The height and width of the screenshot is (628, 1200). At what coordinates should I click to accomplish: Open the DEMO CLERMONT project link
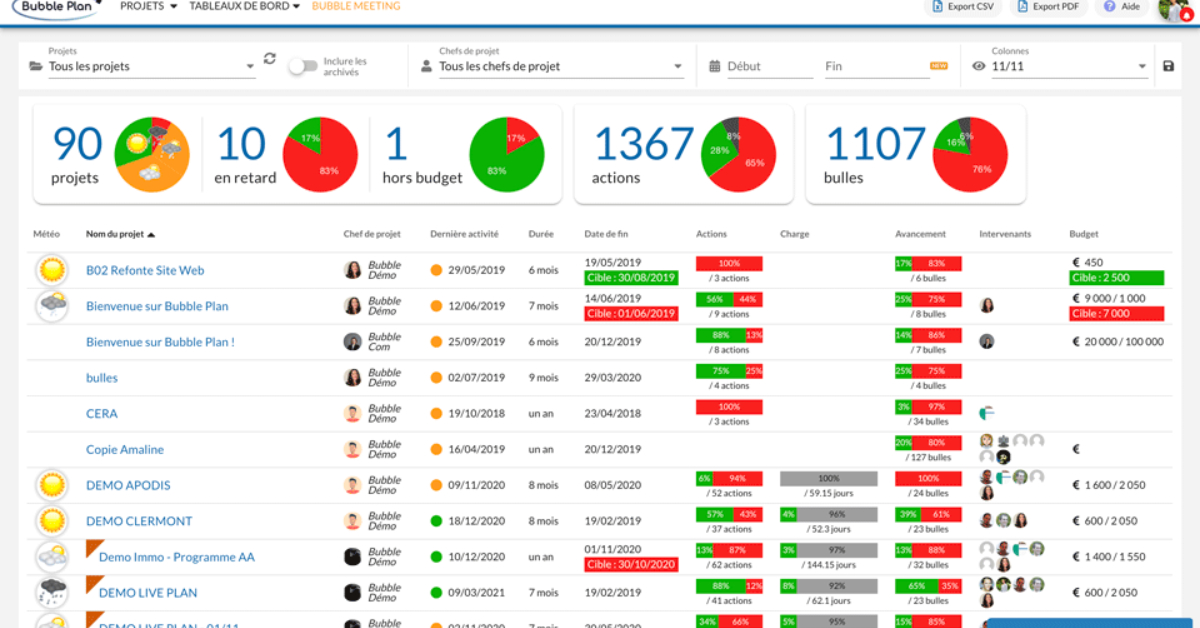tap(139, 521)
